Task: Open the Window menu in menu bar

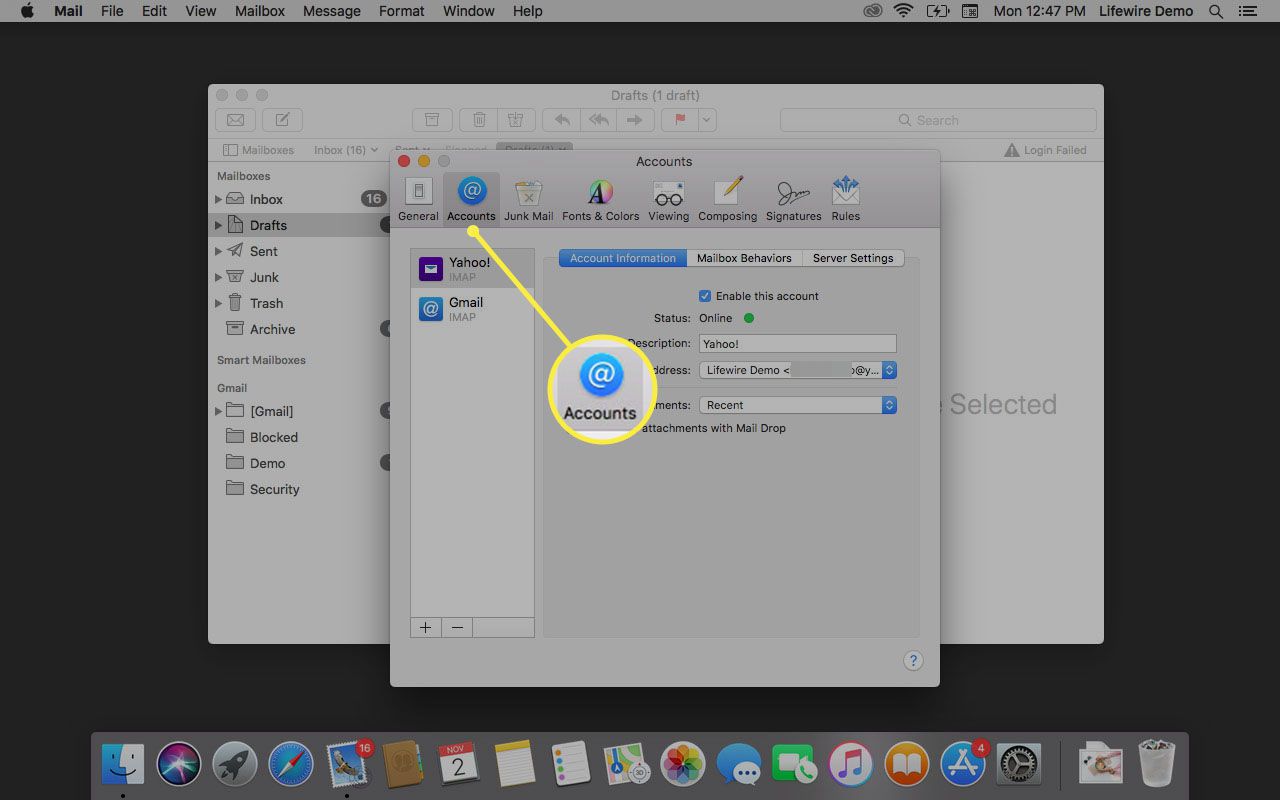Action: point(468,11)
